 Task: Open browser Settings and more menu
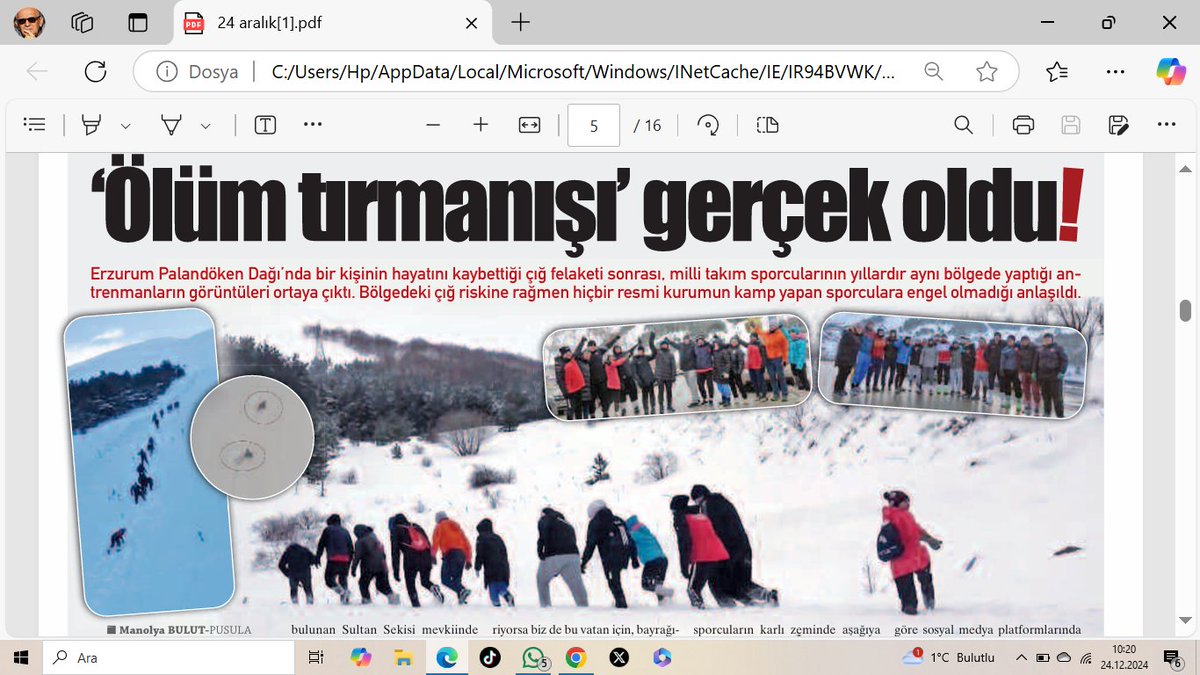tap(1117, 71)
